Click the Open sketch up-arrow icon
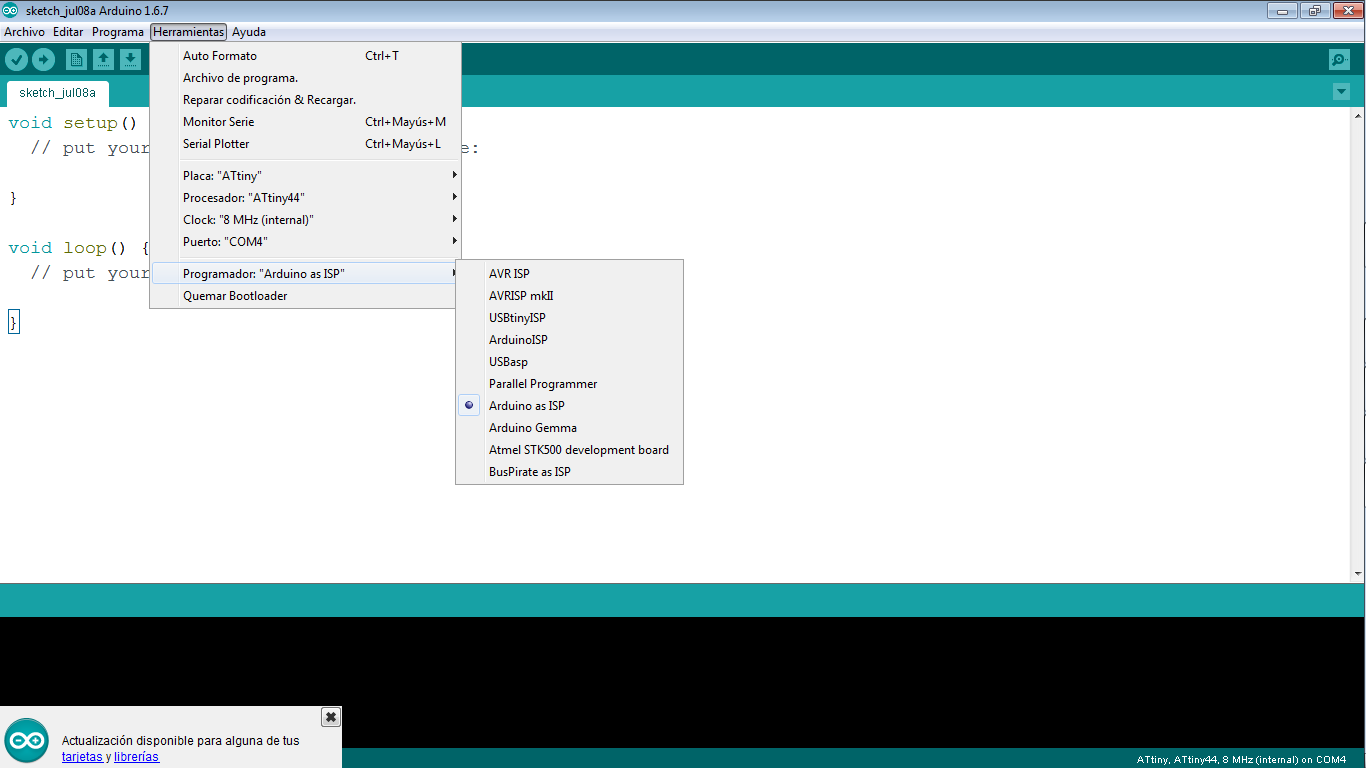The image size is (1366, 768). click(103, 60)
